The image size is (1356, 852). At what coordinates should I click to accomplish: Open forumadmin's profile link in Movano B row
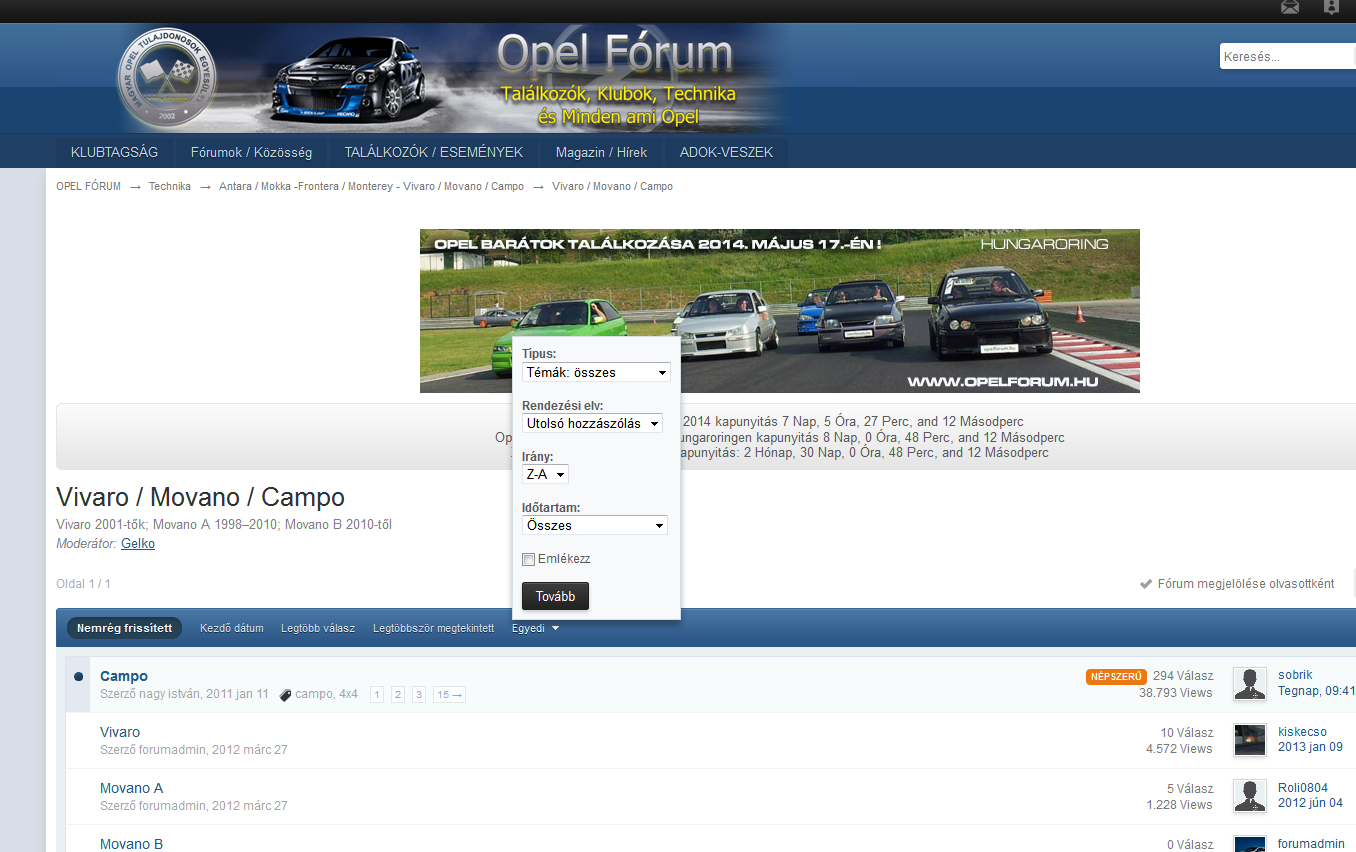(1311, 844)
